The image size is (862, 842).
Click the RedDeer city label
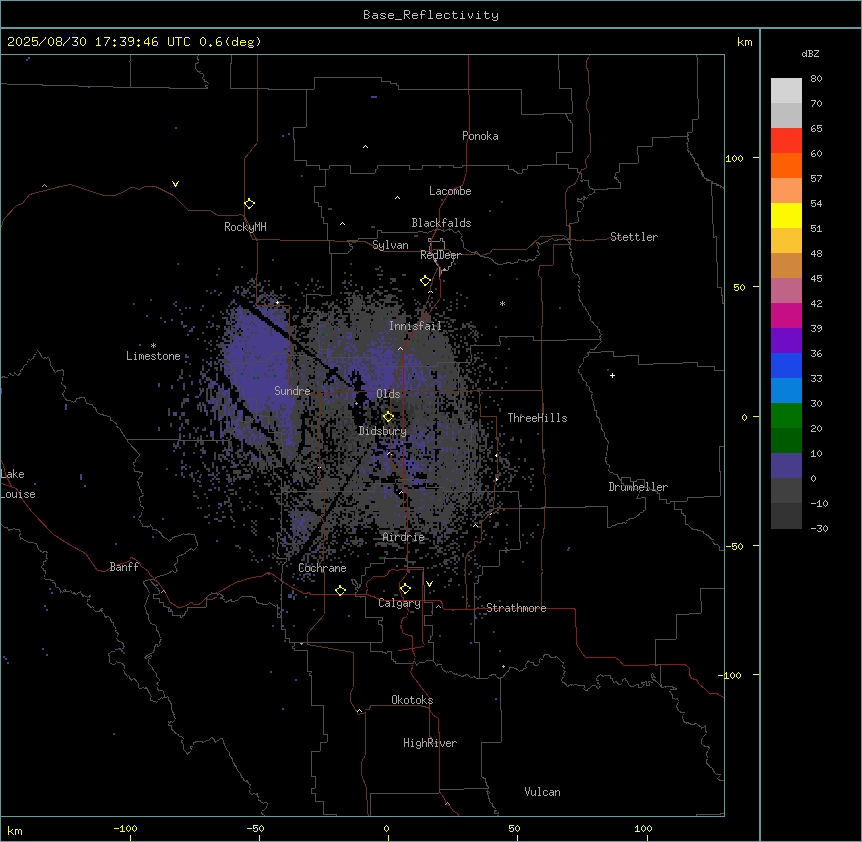tap(440, 255)
